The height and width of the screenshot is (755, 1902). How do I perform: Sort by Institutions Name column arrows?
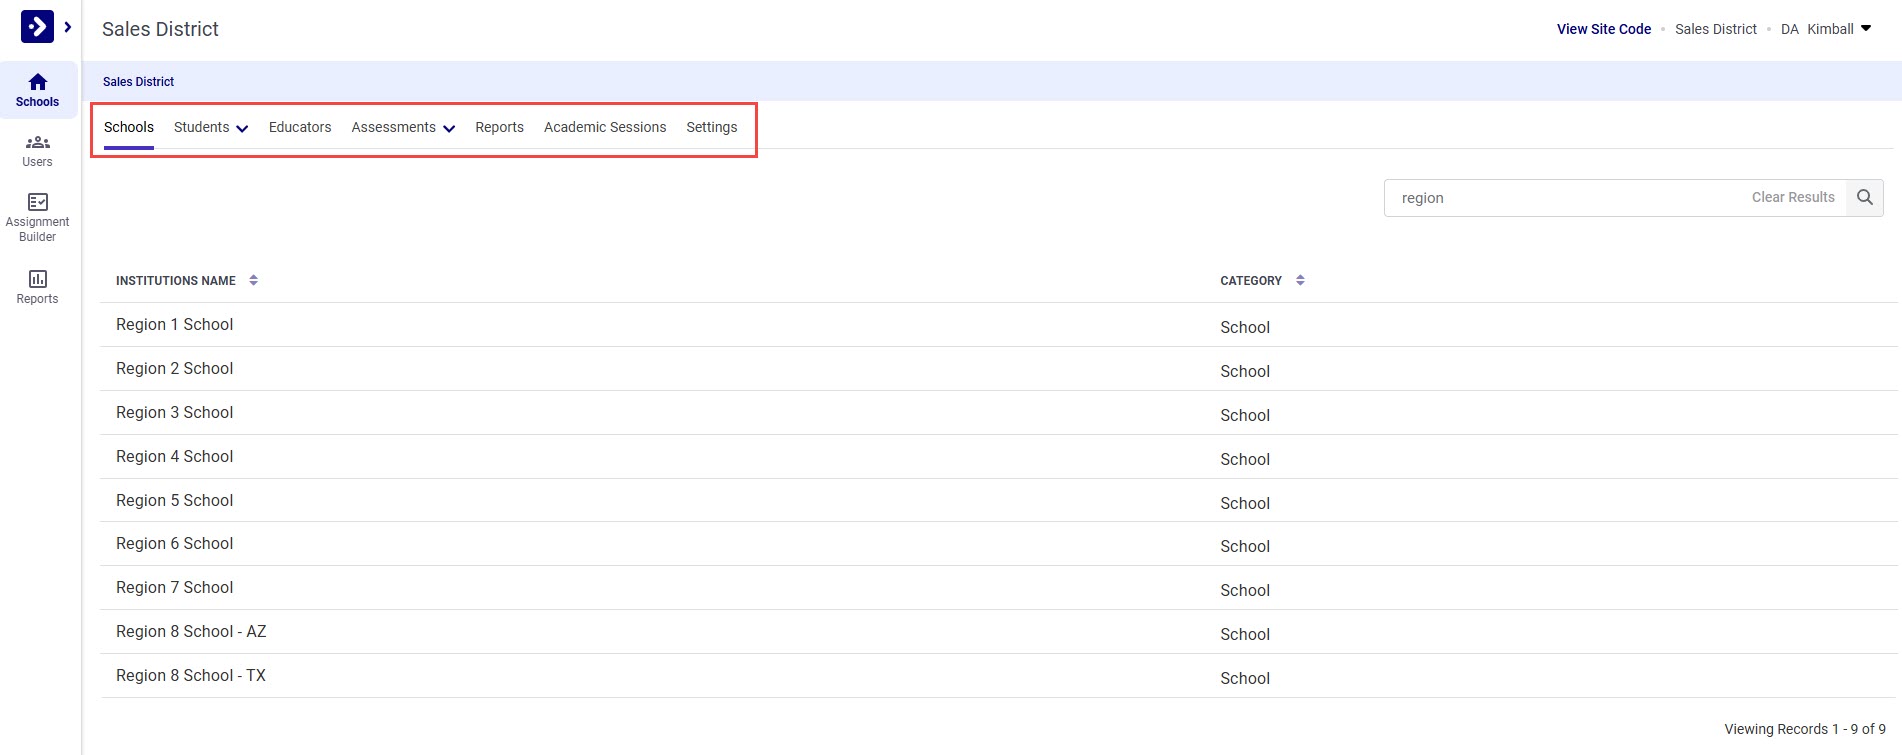click(254, 281)
